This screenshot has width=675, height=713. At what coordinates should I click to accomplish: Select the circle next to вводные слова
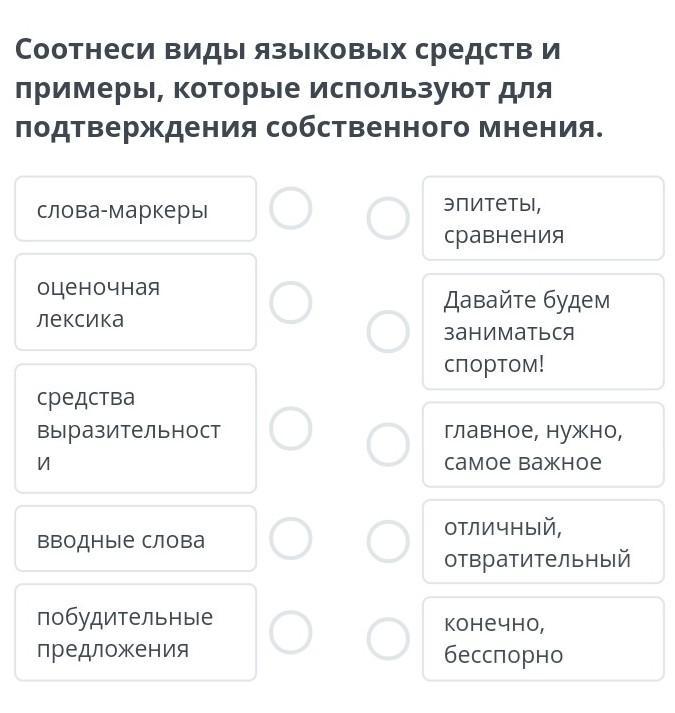pos(291,539)
